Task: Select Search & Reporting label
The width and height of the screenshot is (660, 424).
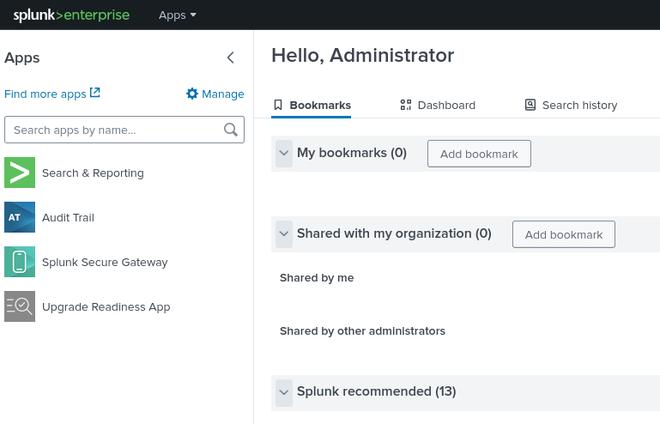Action: [93, 173]
